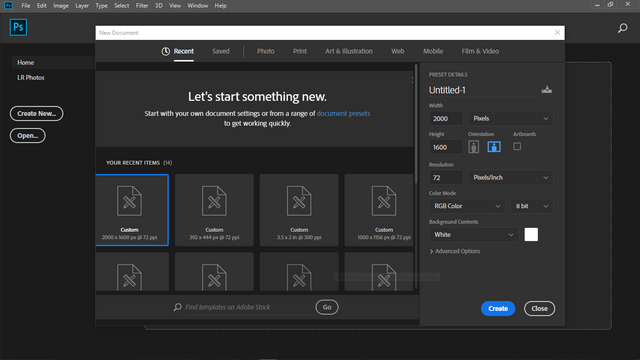
Task: Select the Recent tab
Action: click(183, 51)
